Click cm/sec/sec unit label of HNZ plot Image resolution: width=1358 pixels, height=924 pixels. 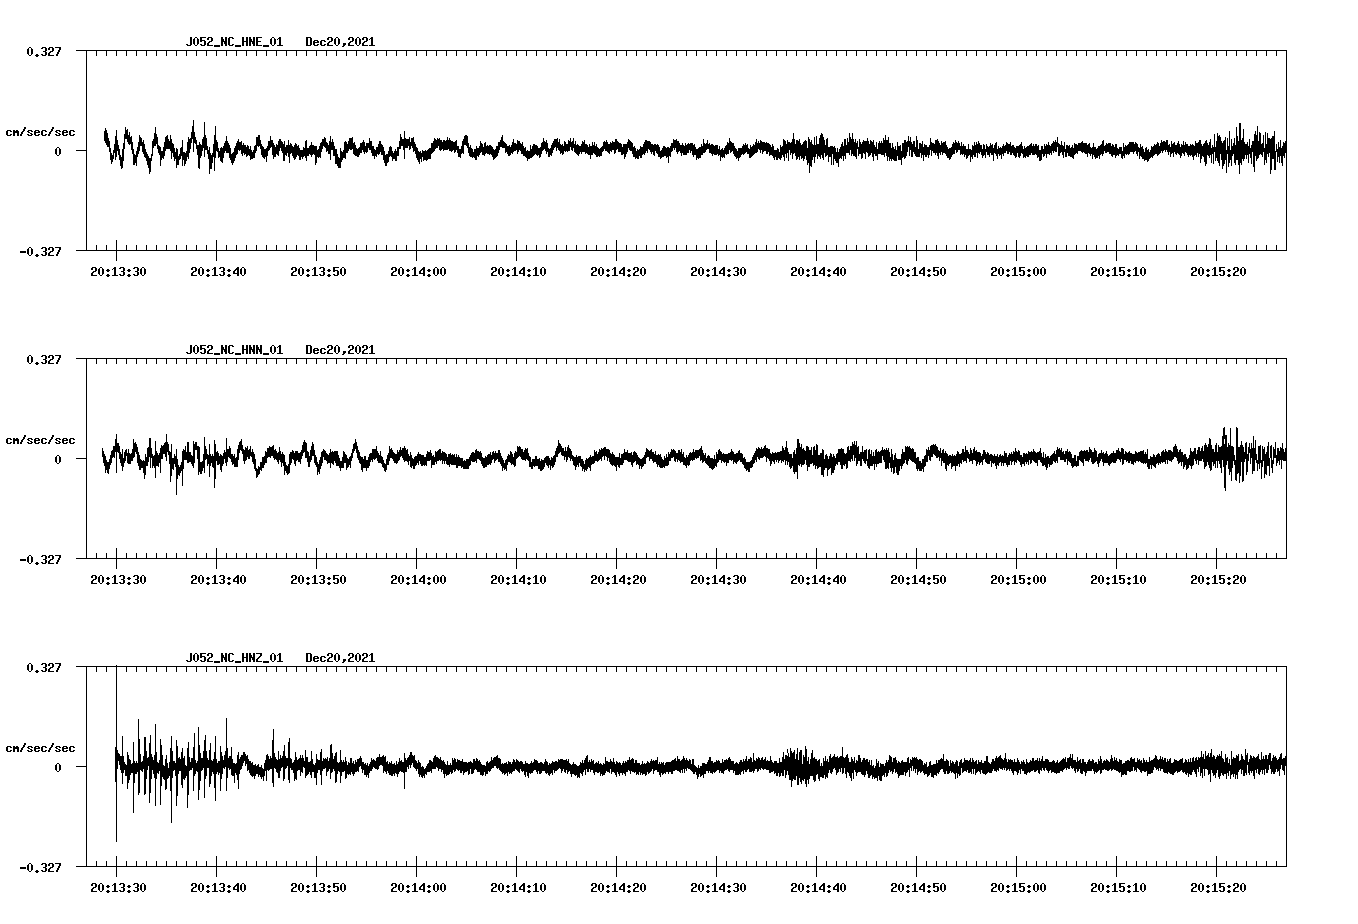40,748
